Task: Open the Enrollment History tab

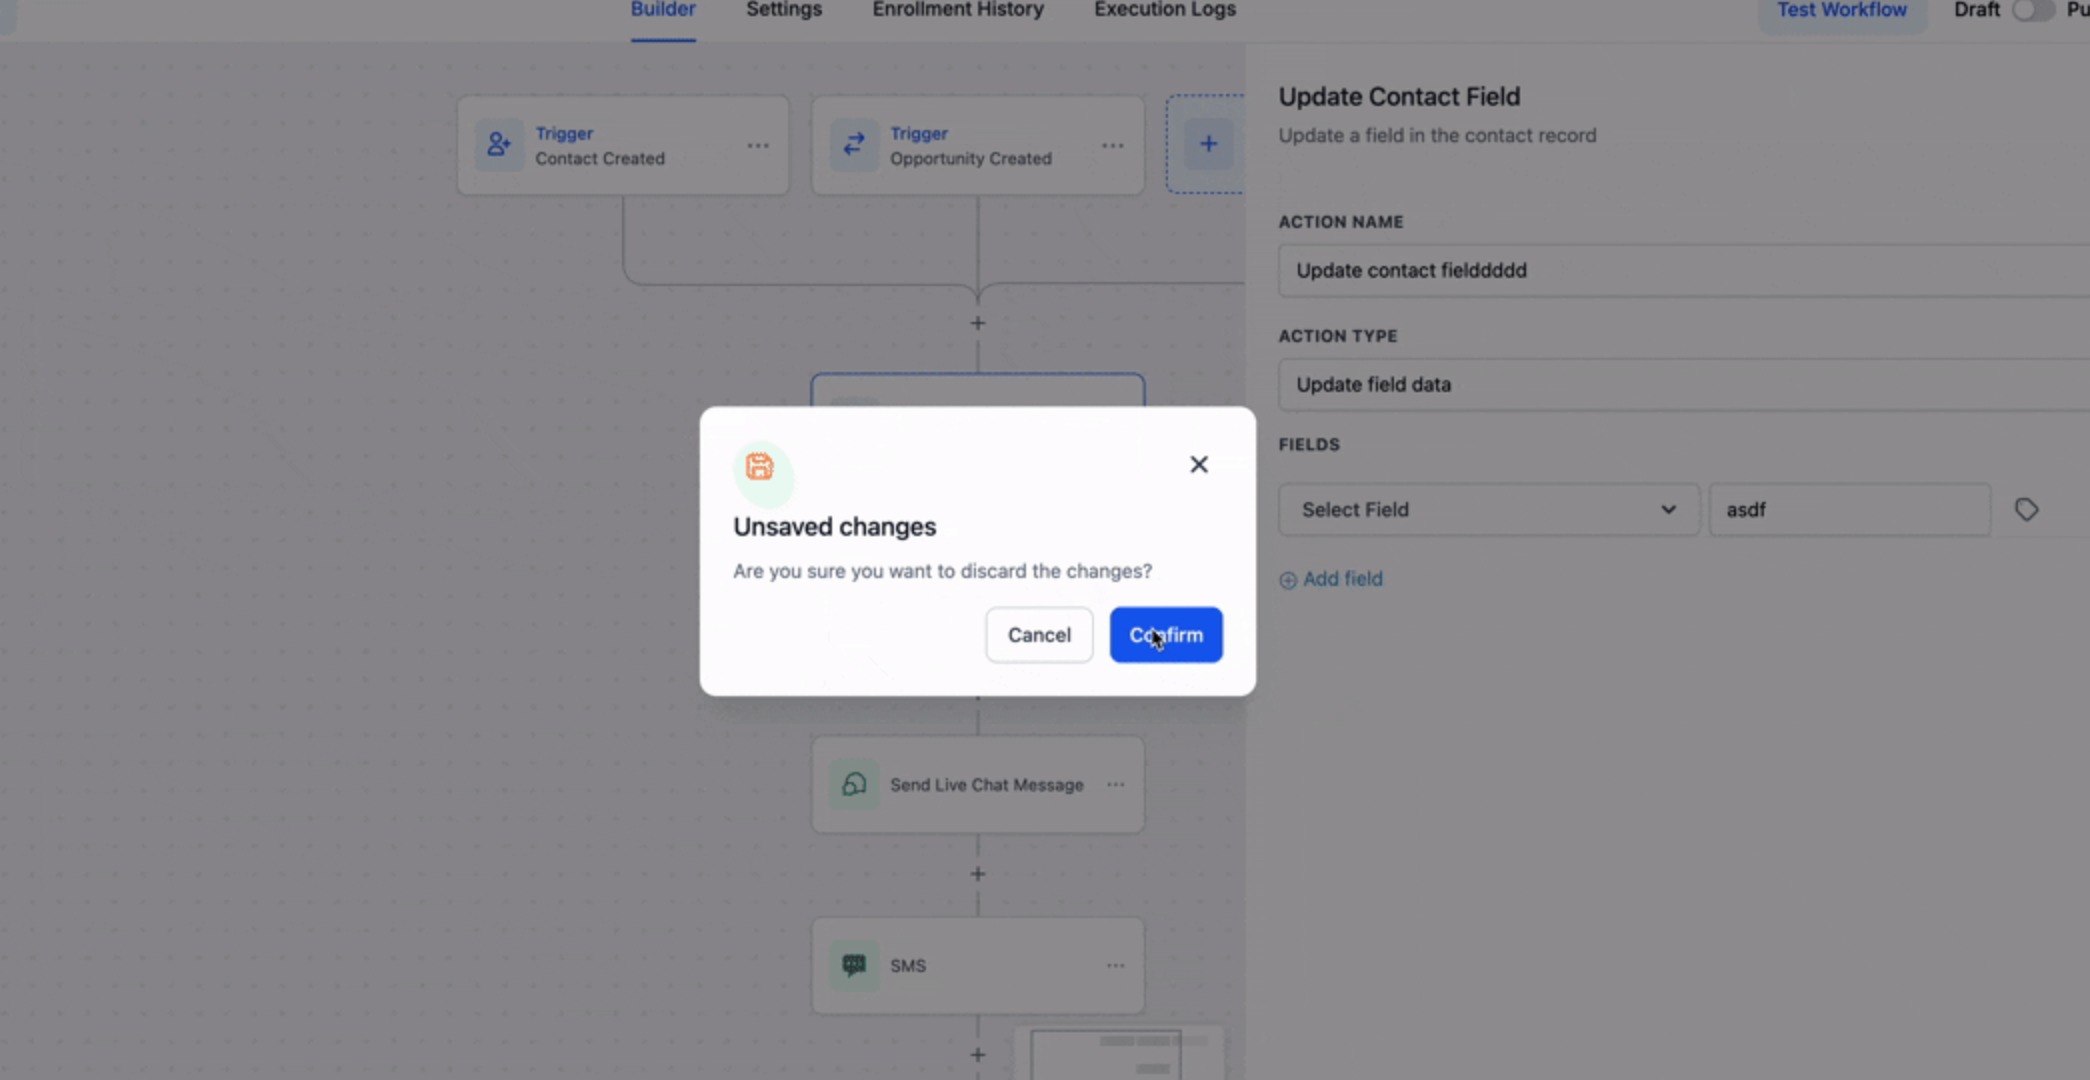Action: click(957, 10)
